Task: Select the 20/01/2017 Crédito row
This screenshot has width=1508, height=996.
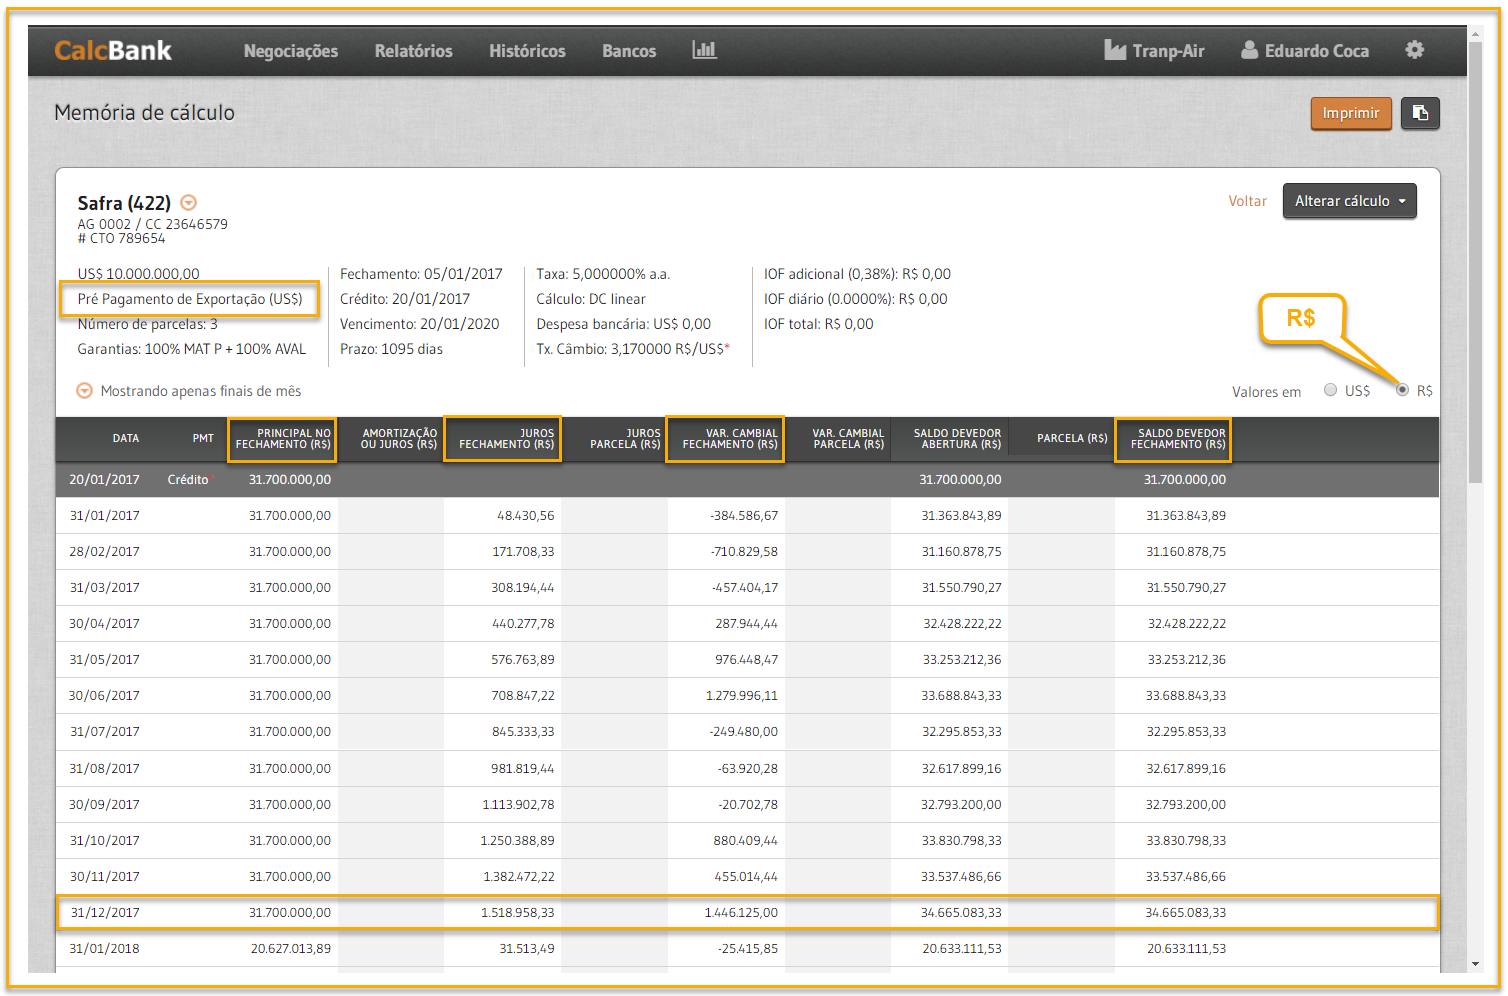Action: pyautogui.click(x=747, y=480)
